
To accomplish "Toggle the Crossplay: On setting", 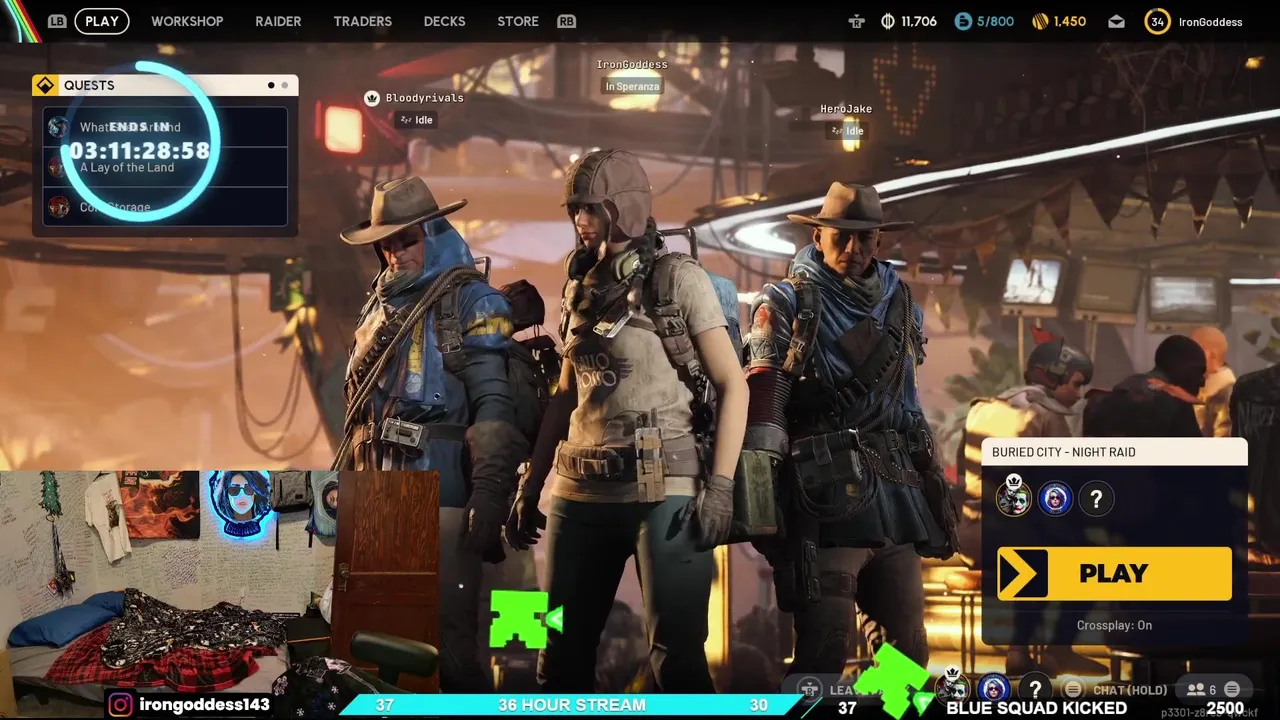I will (1114, 626).
